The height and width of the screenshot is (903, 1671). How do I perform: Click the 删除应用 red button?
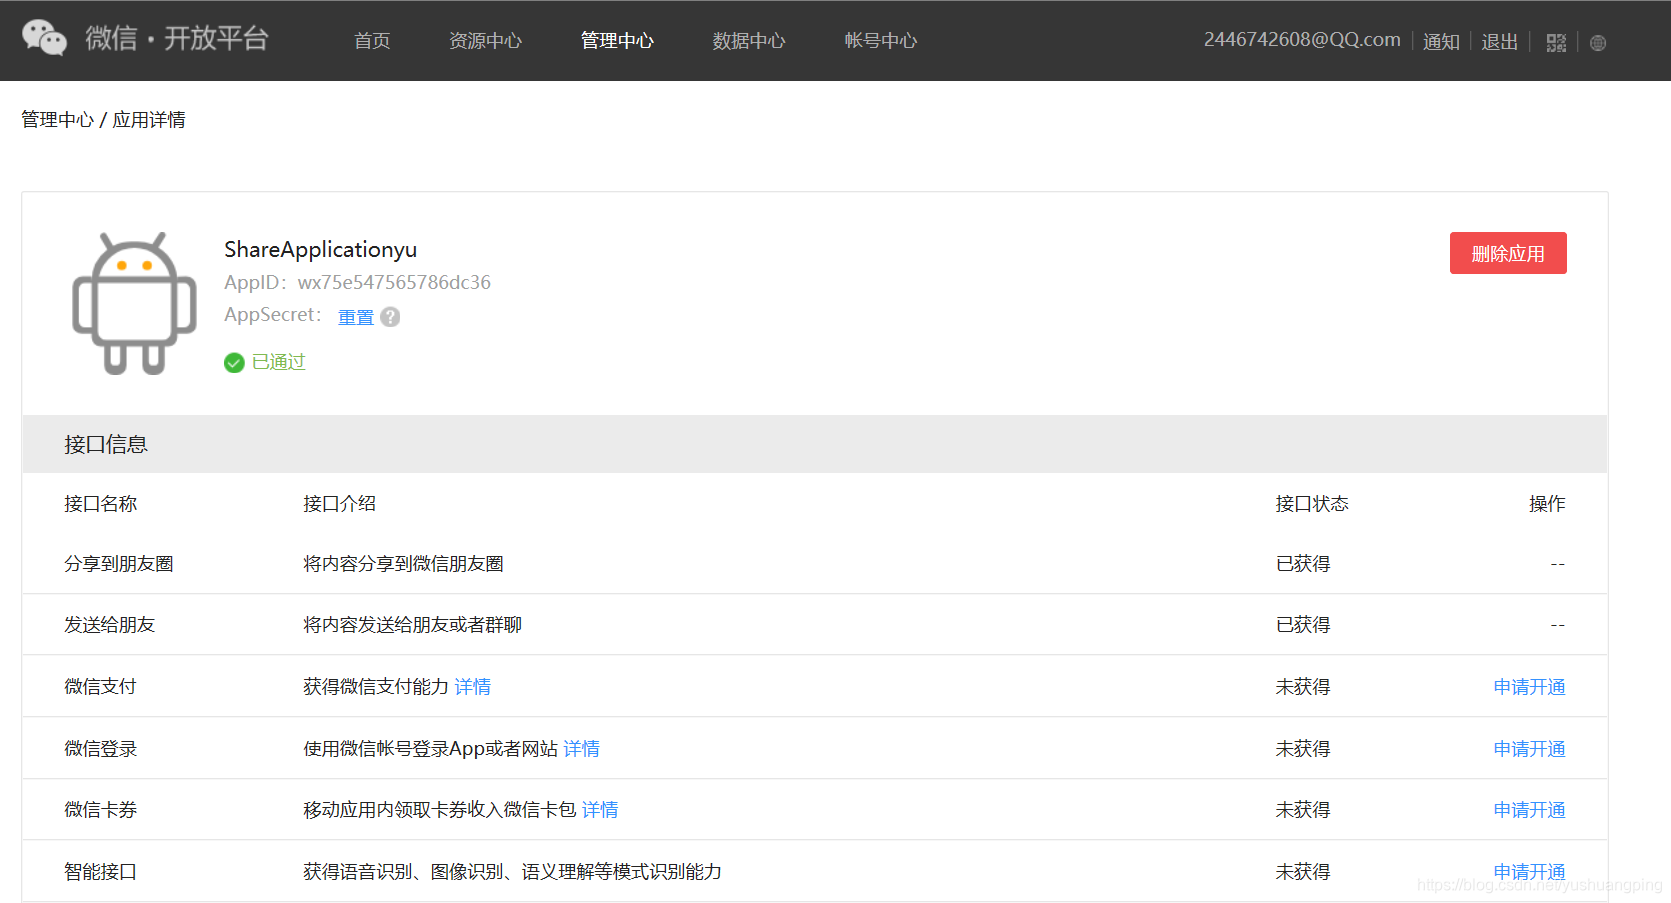(x=1508, y=253)
